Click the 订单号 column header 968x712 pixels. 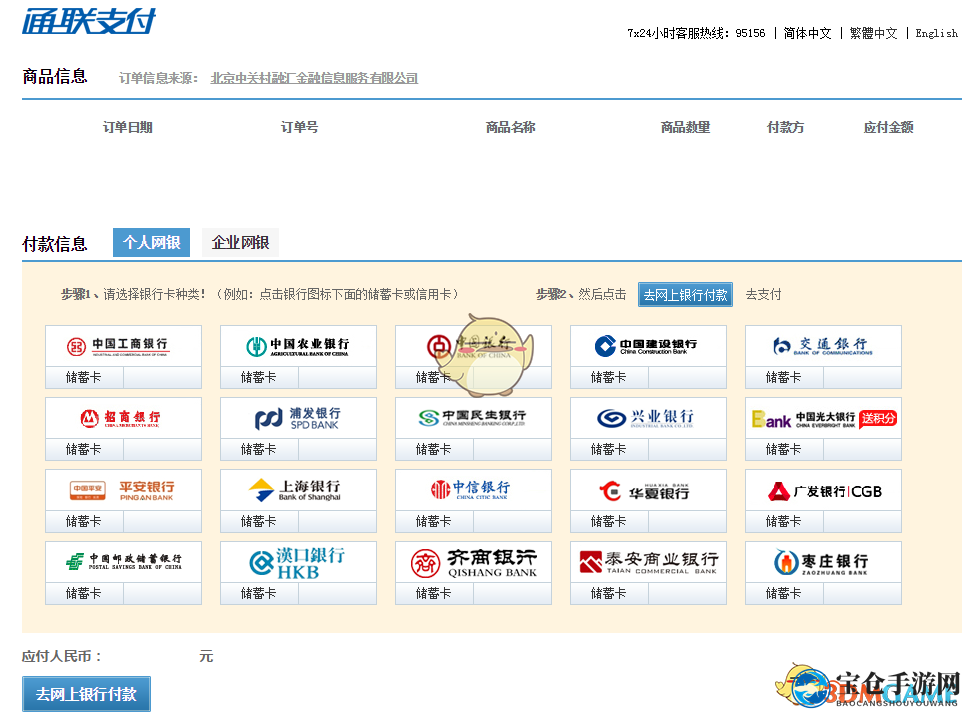(299, 127)
